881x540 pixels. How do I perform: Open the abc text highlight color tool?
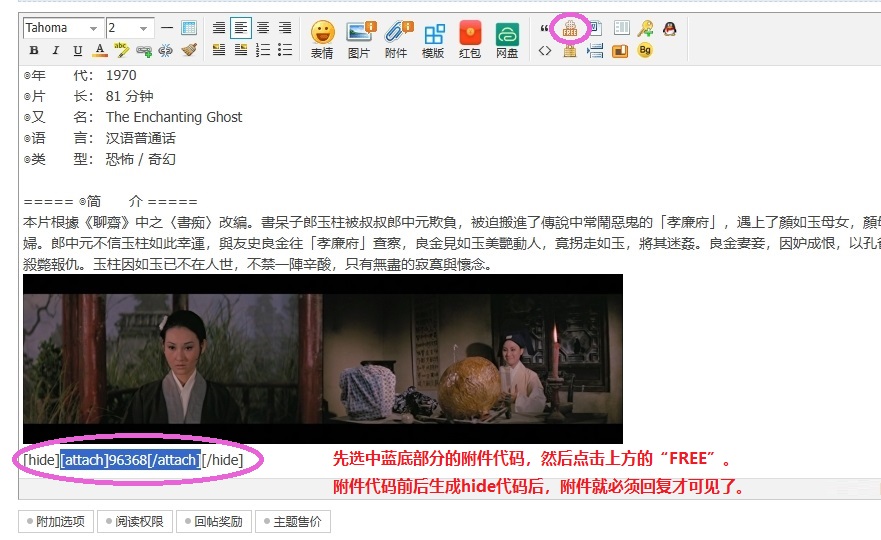(121, 50)
